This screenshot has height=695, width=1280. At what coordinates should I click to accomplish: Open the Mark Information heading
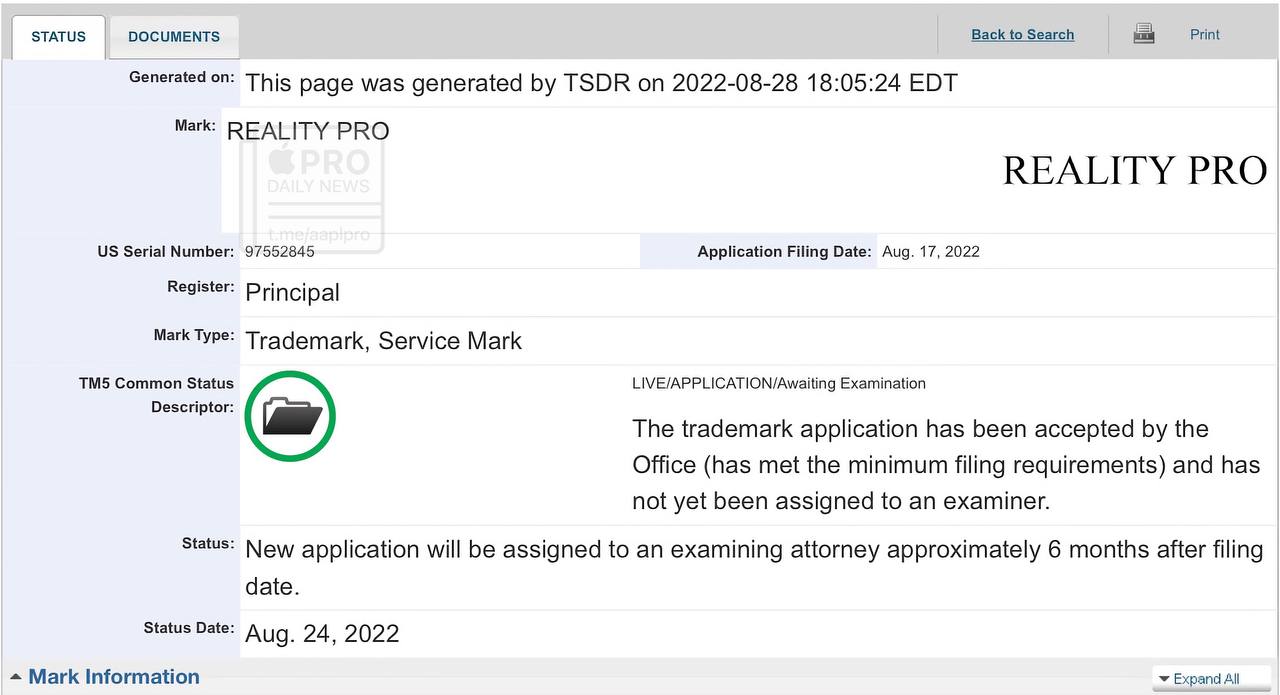[114, 677]
